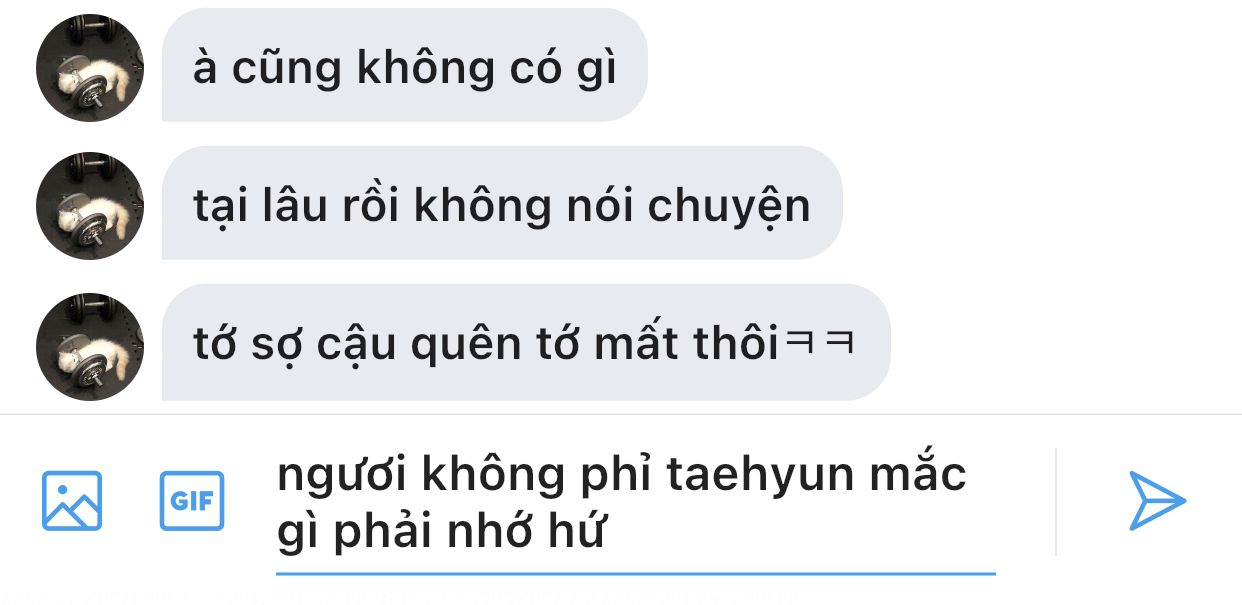
Task: Tap the avatar beside "tại lâu rồi không nói chuyện"
Action: pyautogui.click(x=90, y=206)
